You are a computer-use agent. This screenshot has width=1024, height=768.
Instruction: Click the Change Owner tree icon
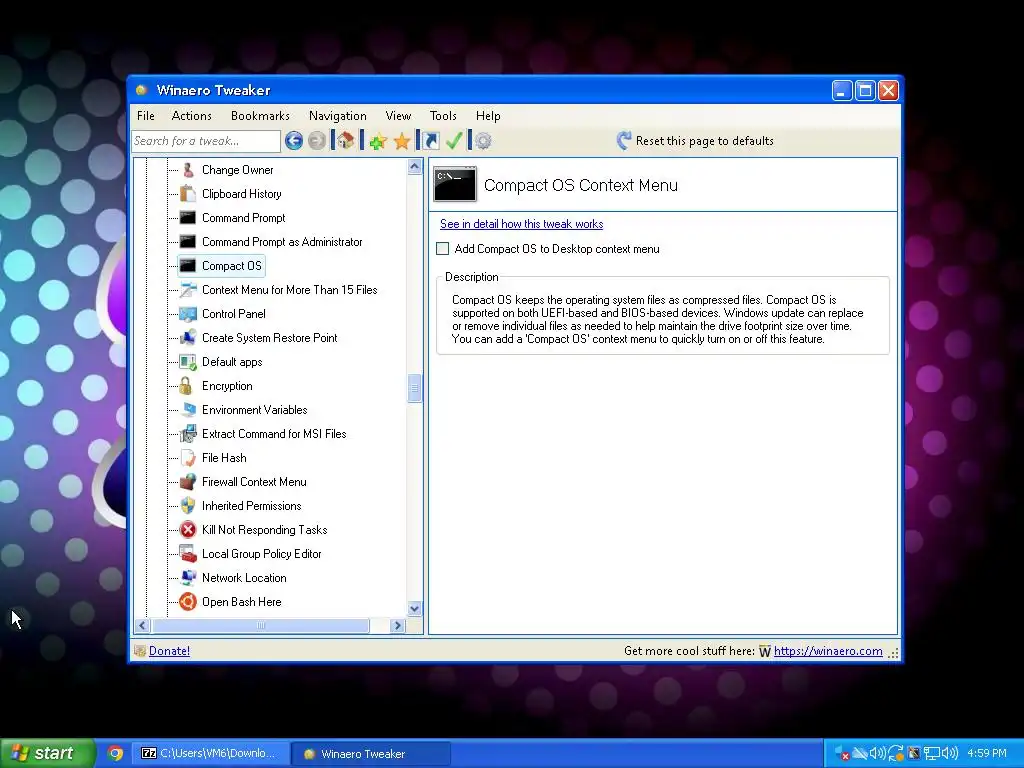188,170
